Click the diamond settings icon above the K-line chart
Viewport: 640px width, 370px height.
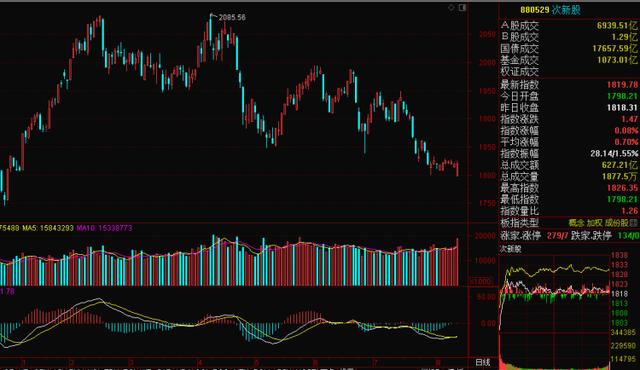point(451,8)
